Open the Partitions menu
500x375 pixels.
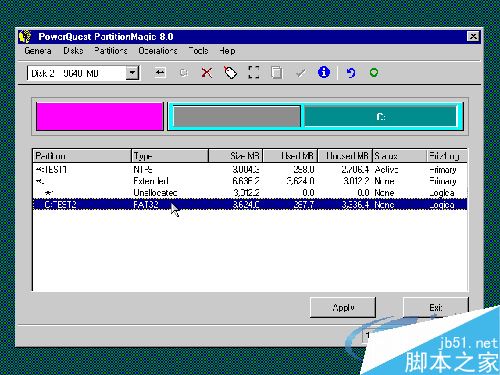click(x=111, y=51)
